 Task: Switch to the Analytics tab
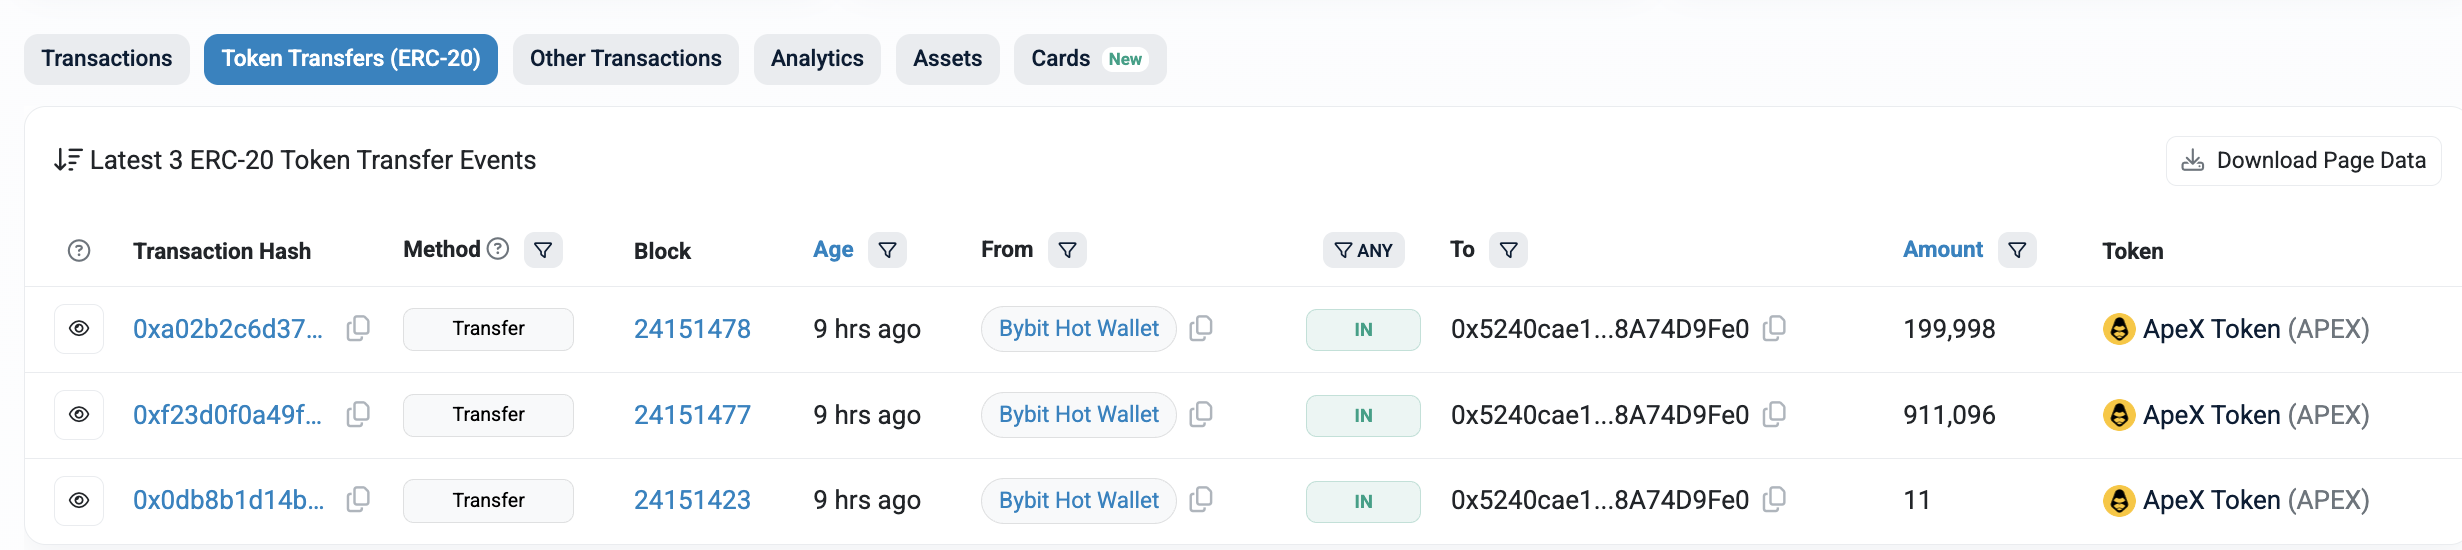click(816, 59)
